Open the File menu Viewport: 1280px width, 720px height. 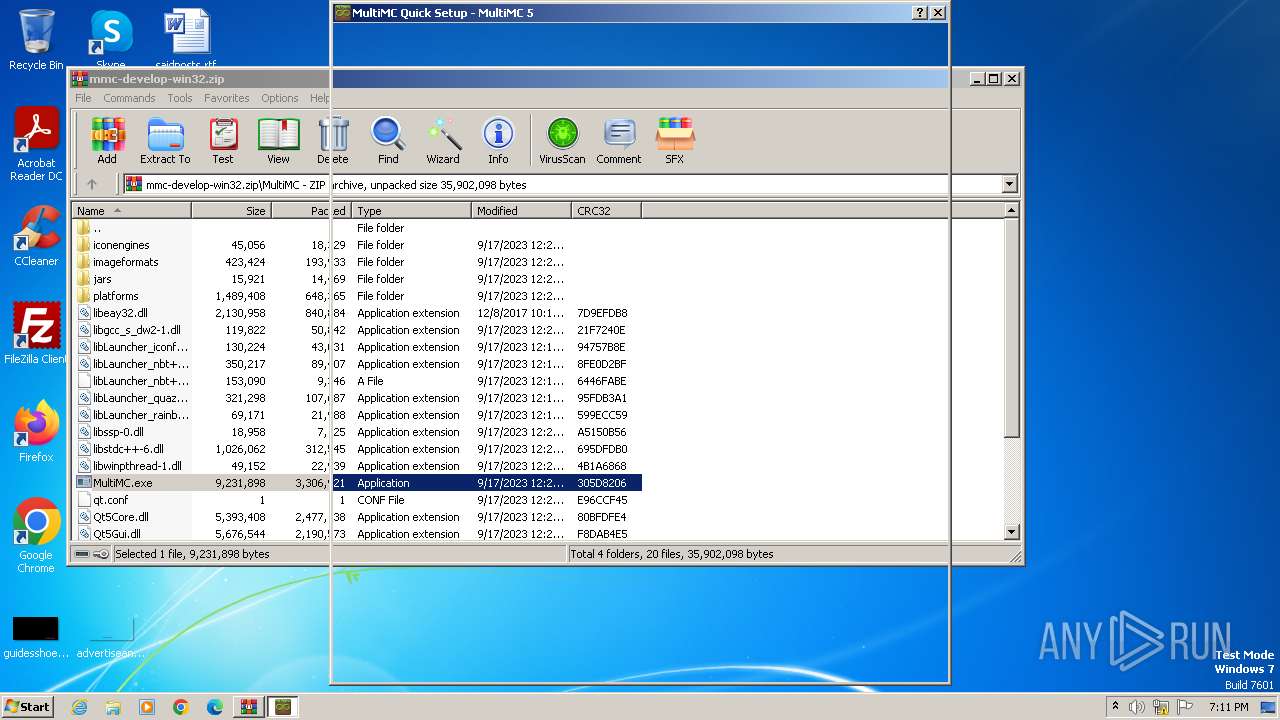(x=83, y=98)
